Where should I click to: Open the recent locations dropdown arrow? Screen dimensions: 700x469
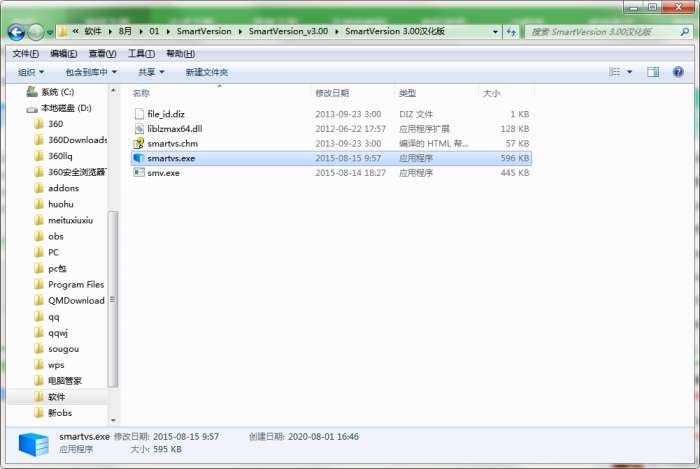[50, 33]
